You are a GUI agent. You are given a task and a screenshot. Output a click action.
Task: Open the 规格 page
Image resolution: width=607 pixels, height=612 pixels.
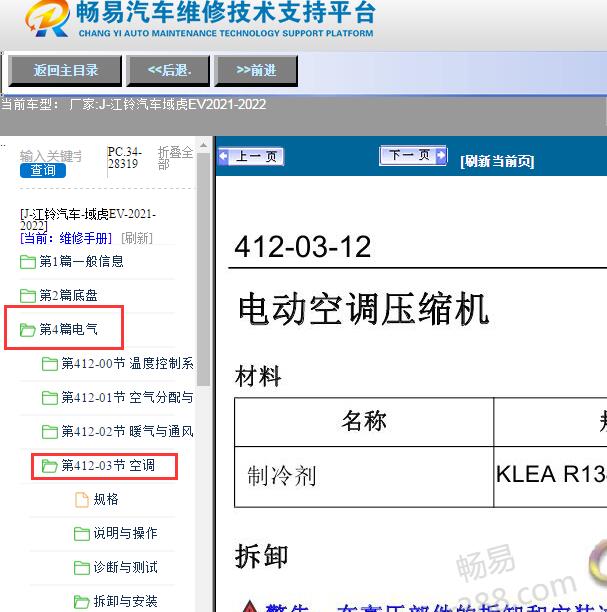coord(106,500)
